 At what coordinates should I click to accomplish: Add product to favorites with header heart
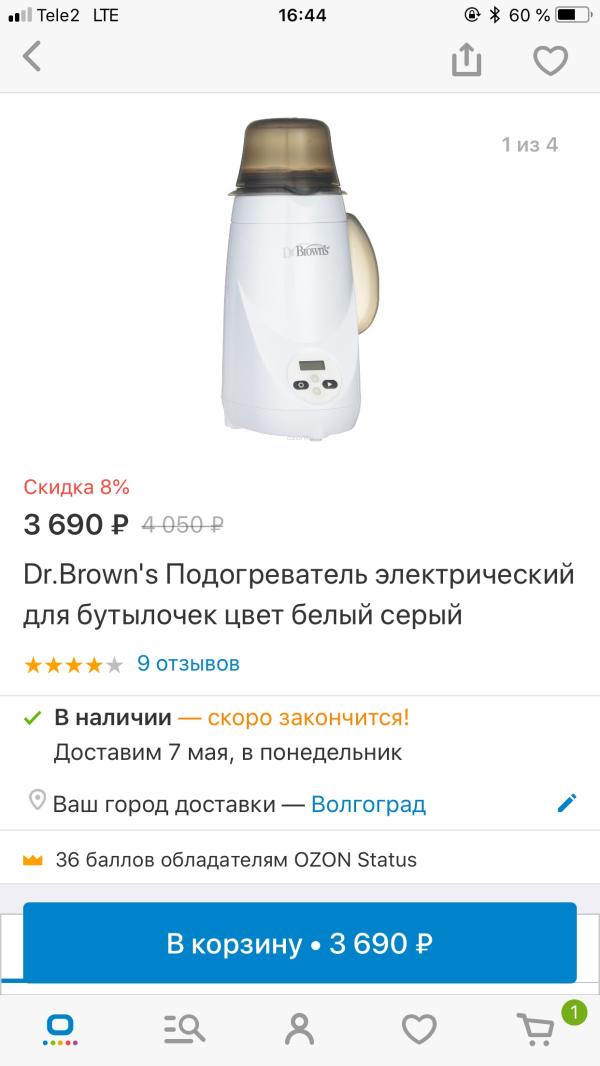click(x=550, y=61)
